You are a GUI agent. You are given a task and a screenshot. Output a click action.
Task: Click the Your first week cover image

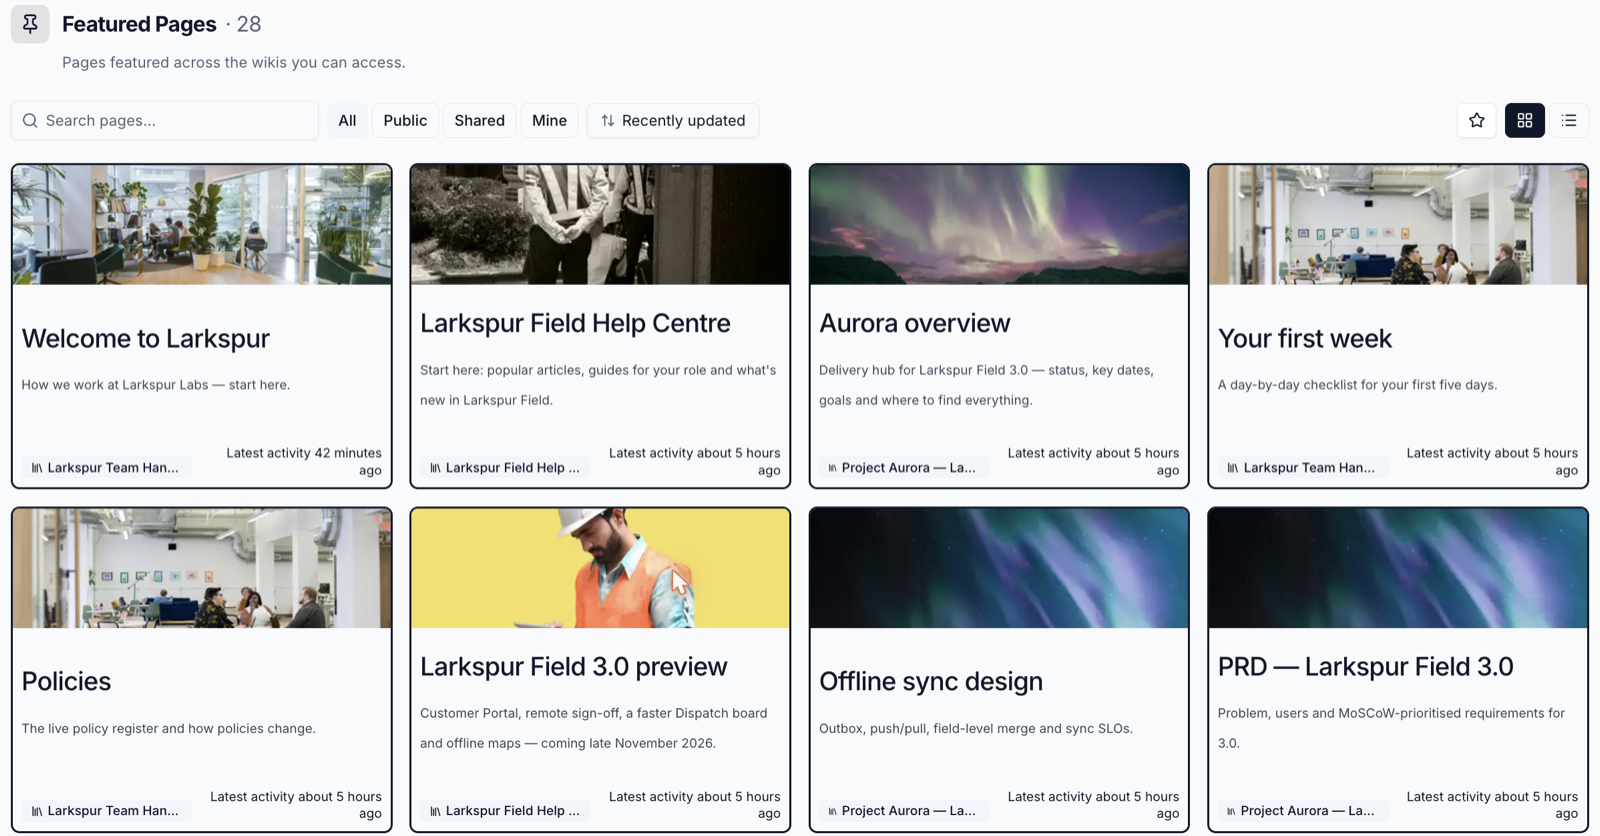tap(1398, 225)
